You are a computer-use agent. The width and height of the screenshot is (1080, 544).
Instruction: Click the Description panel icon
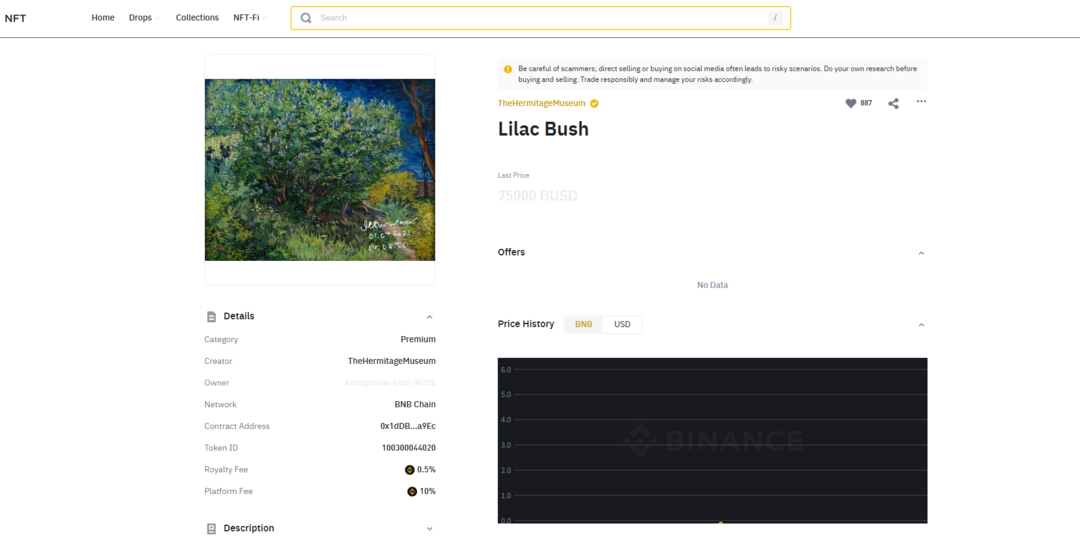click(211, 529)
